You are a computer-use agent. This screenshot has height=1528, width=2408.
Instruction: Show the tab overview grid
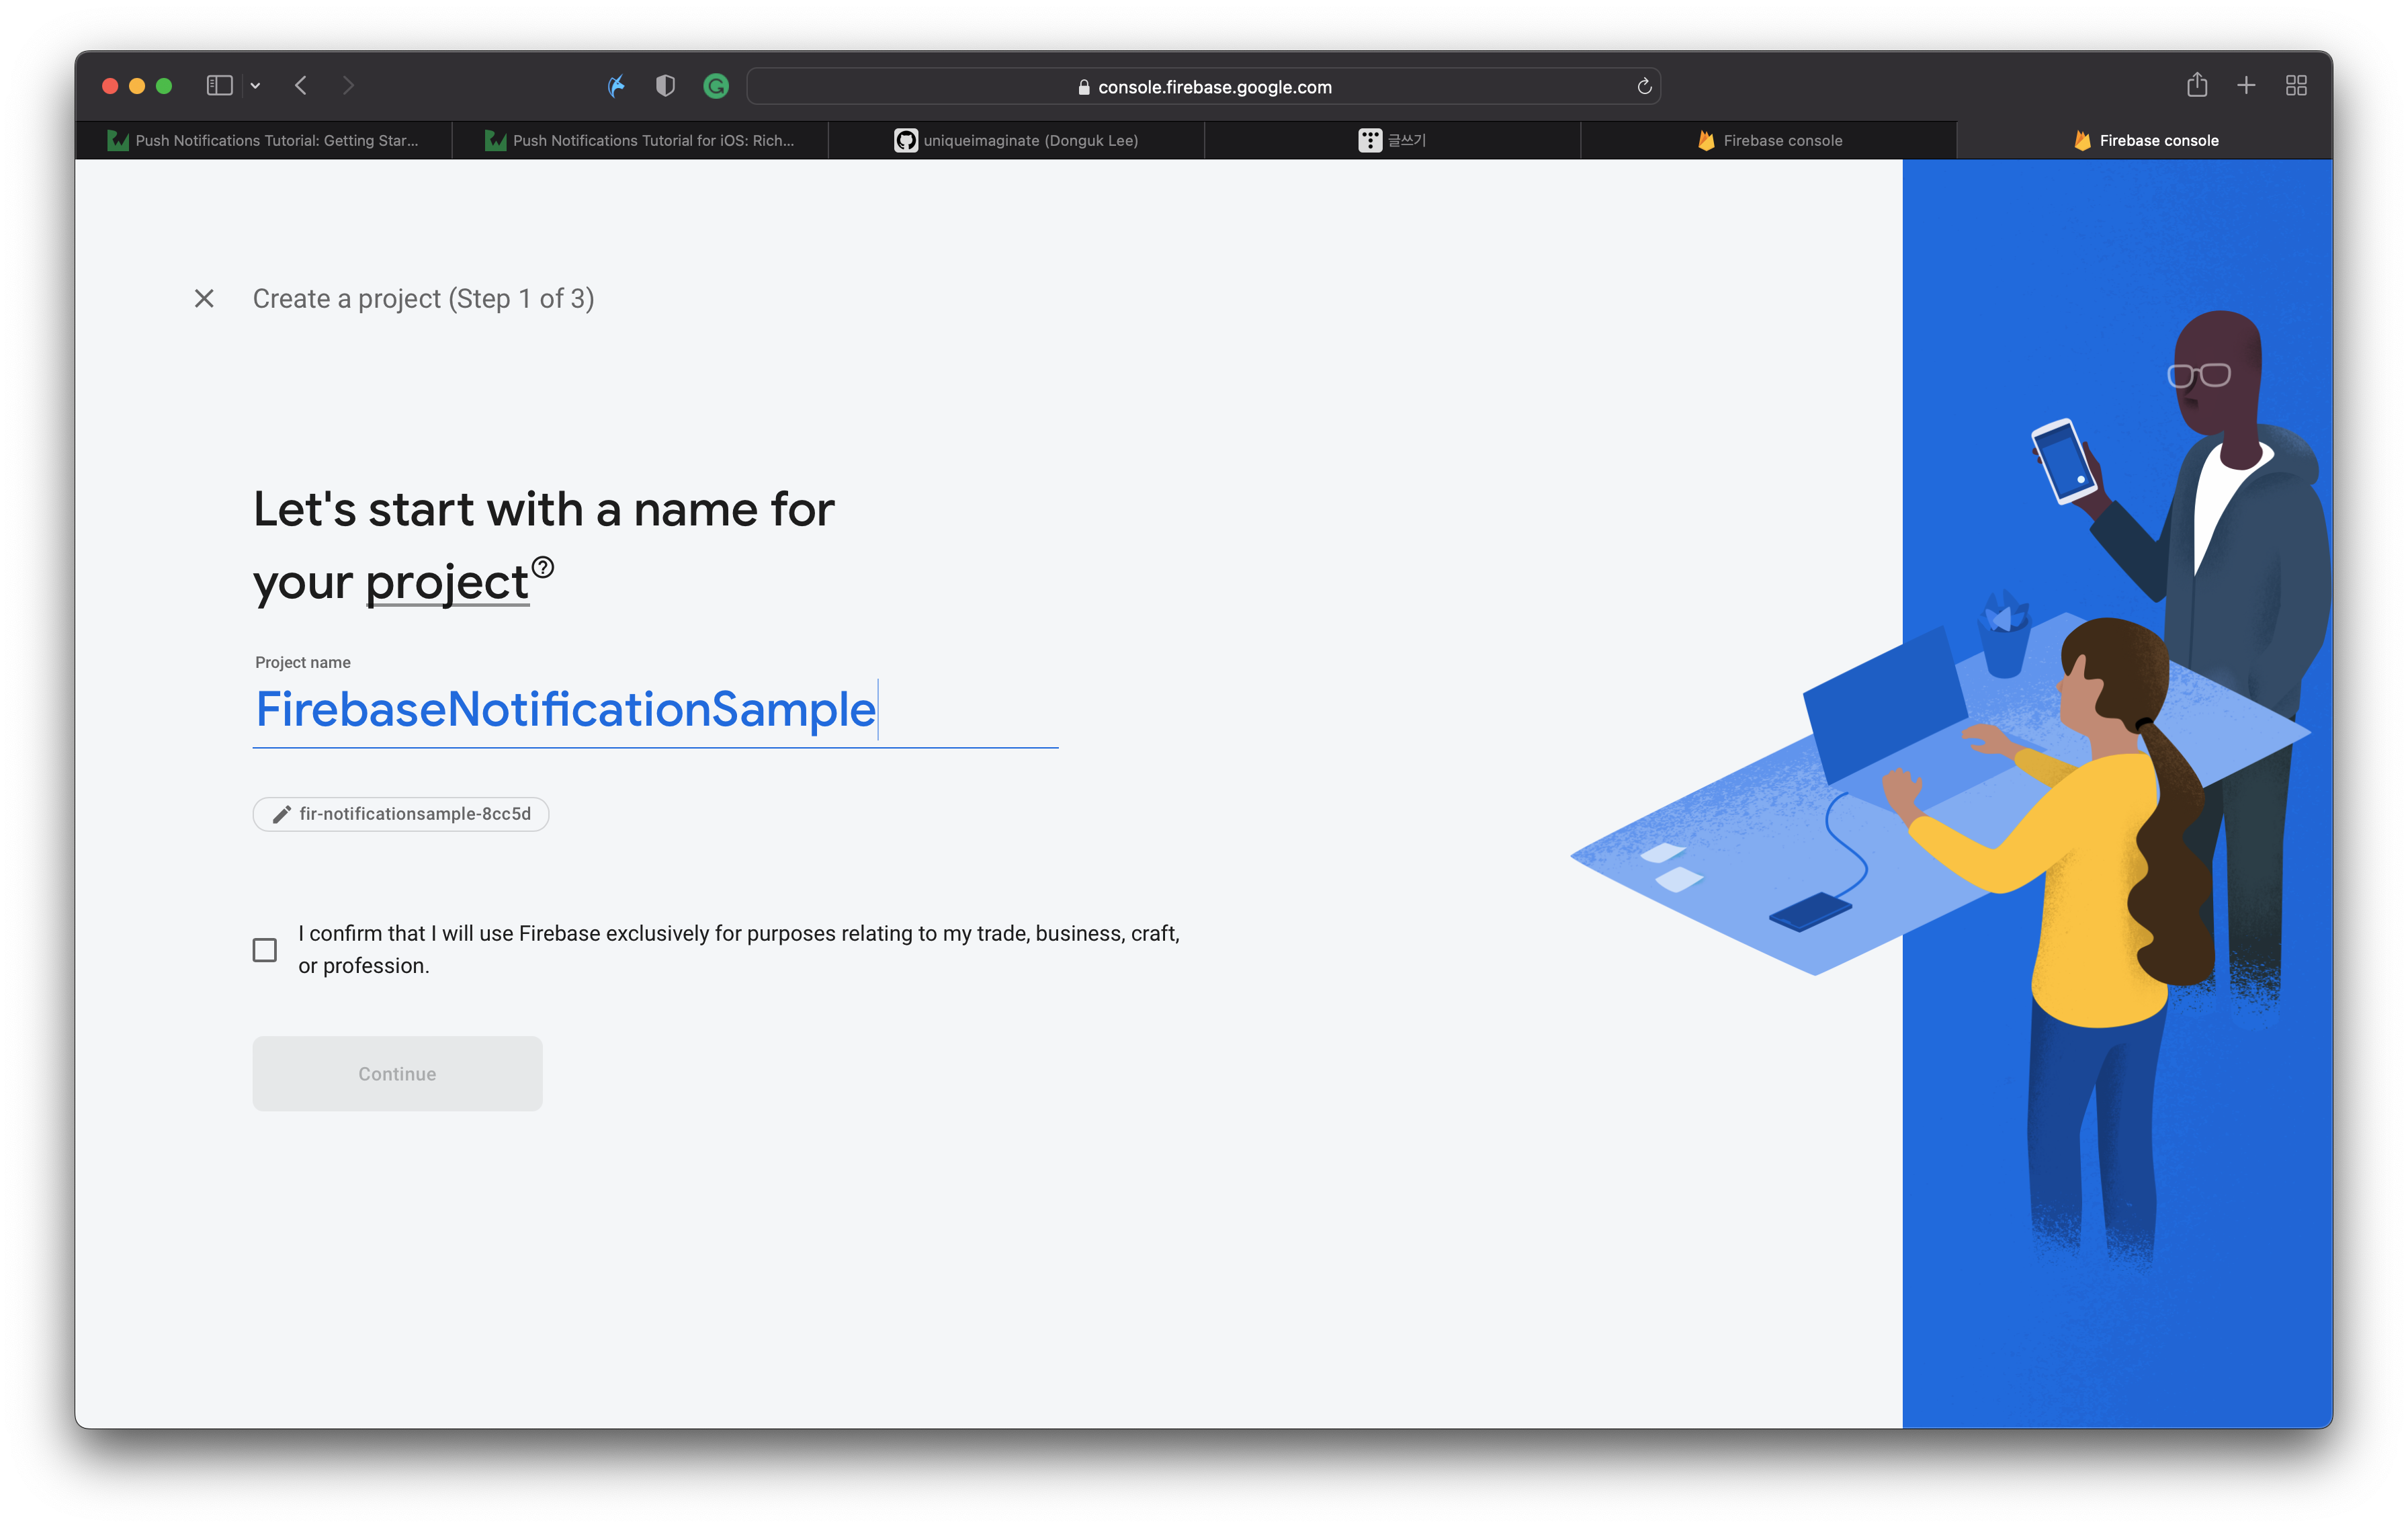click(2296, 86)
